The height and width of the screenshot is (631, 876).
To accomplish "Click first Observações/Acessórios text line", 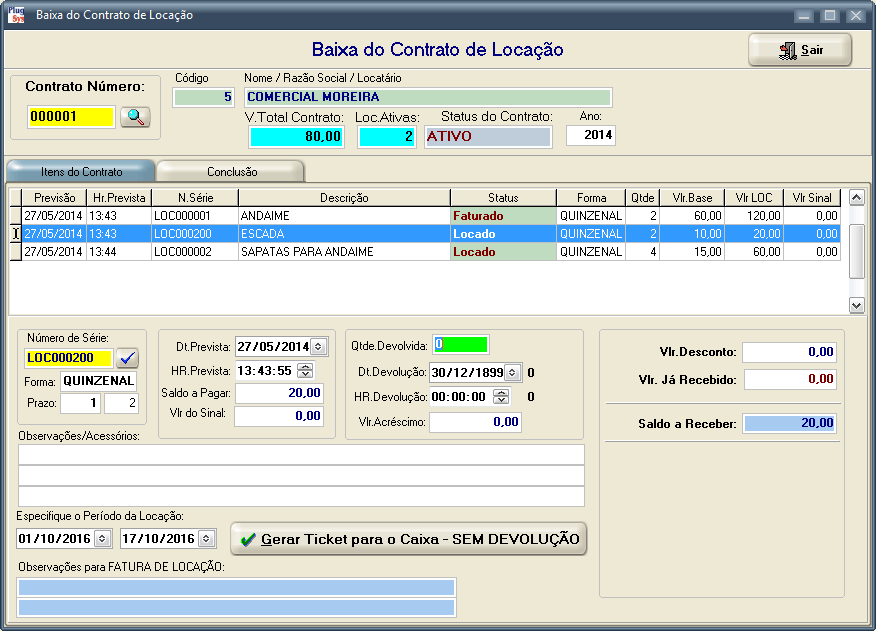I will coord(301,455).
